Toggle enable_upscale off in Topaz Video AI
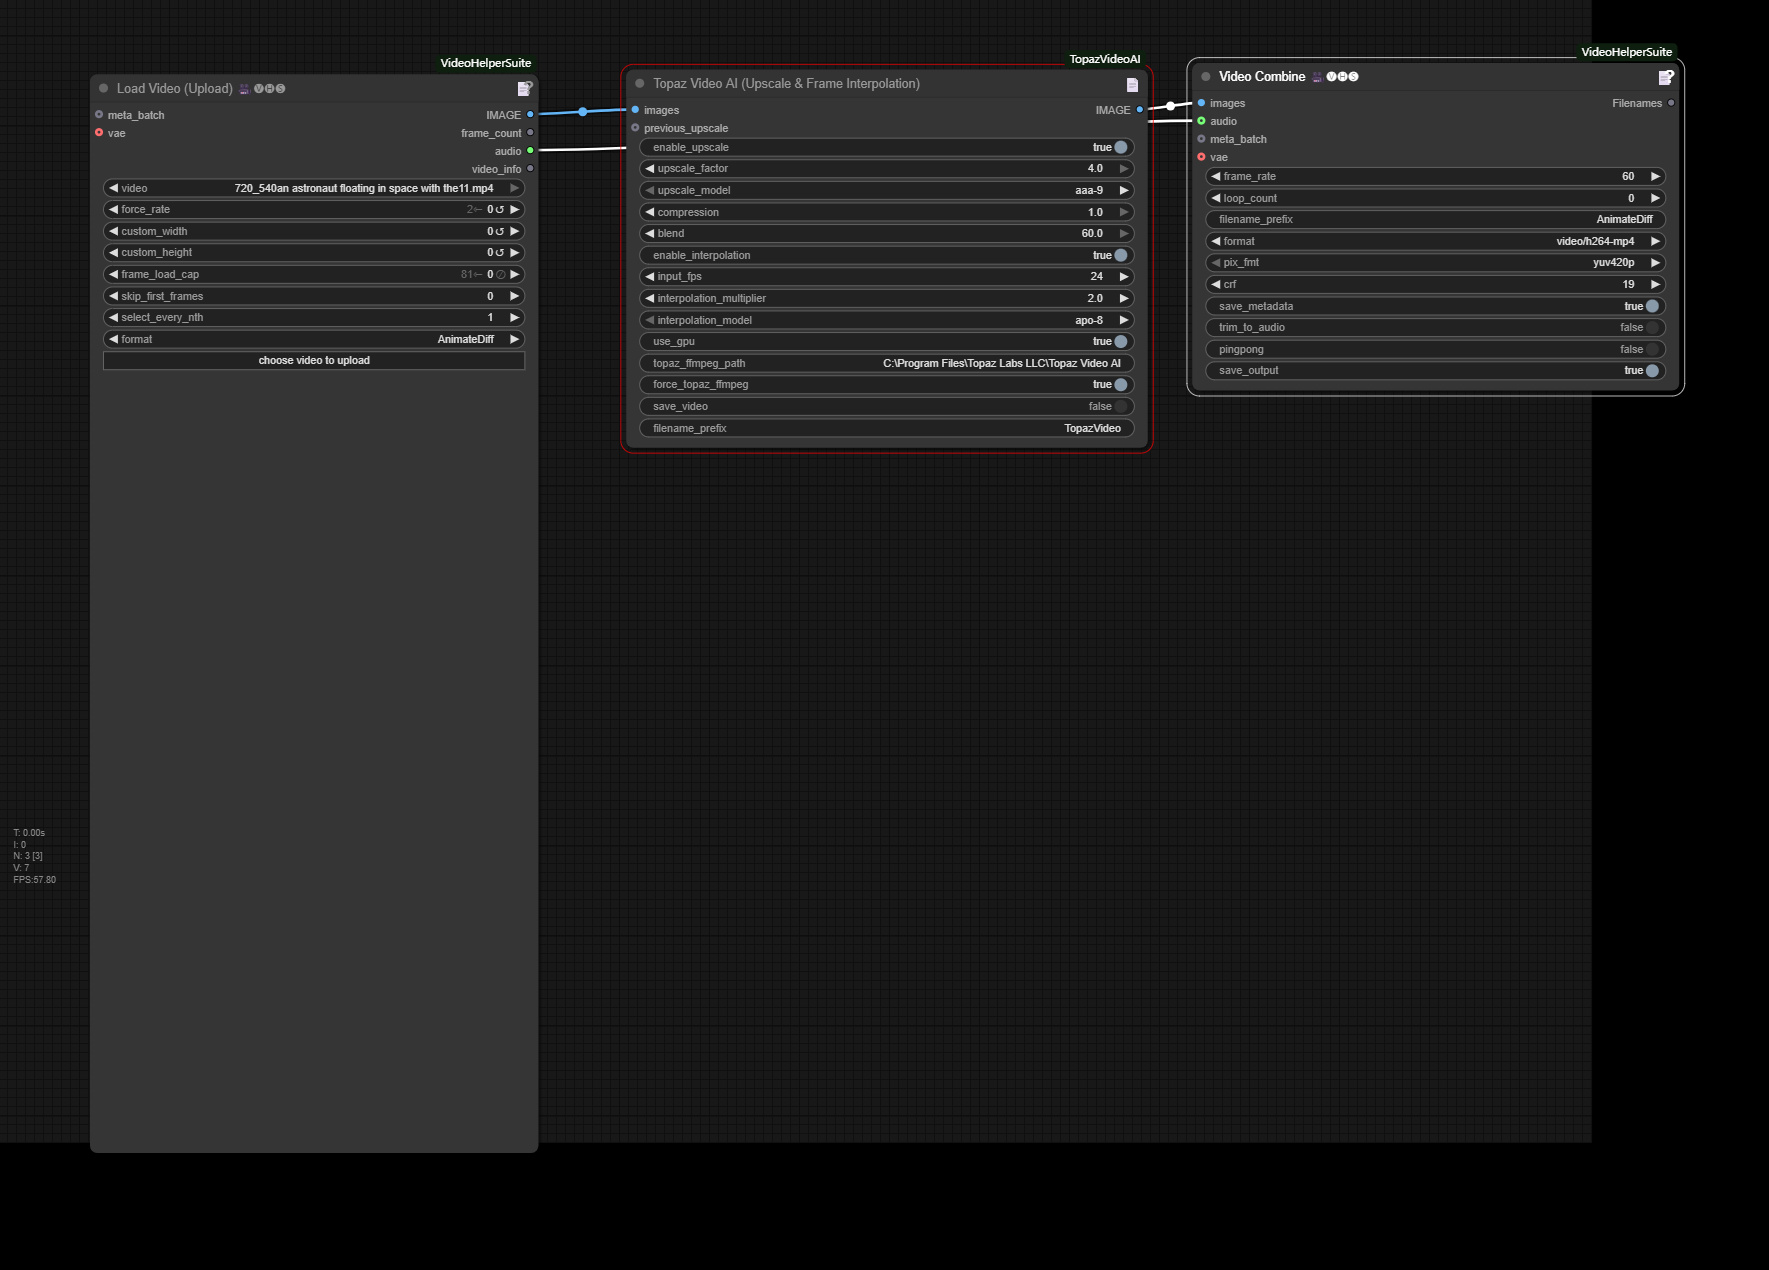 1119,147
